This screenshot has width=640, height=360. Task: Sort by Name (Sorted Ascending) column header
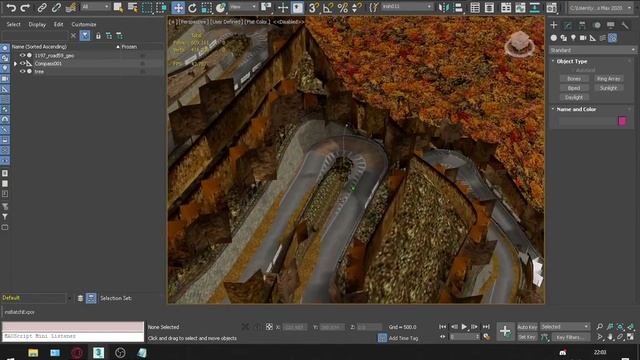[x=39, y=47]
